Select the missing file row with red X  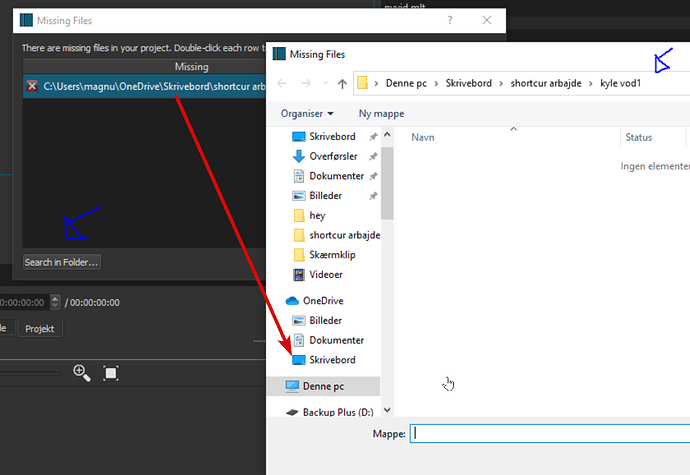pos(144,86)
